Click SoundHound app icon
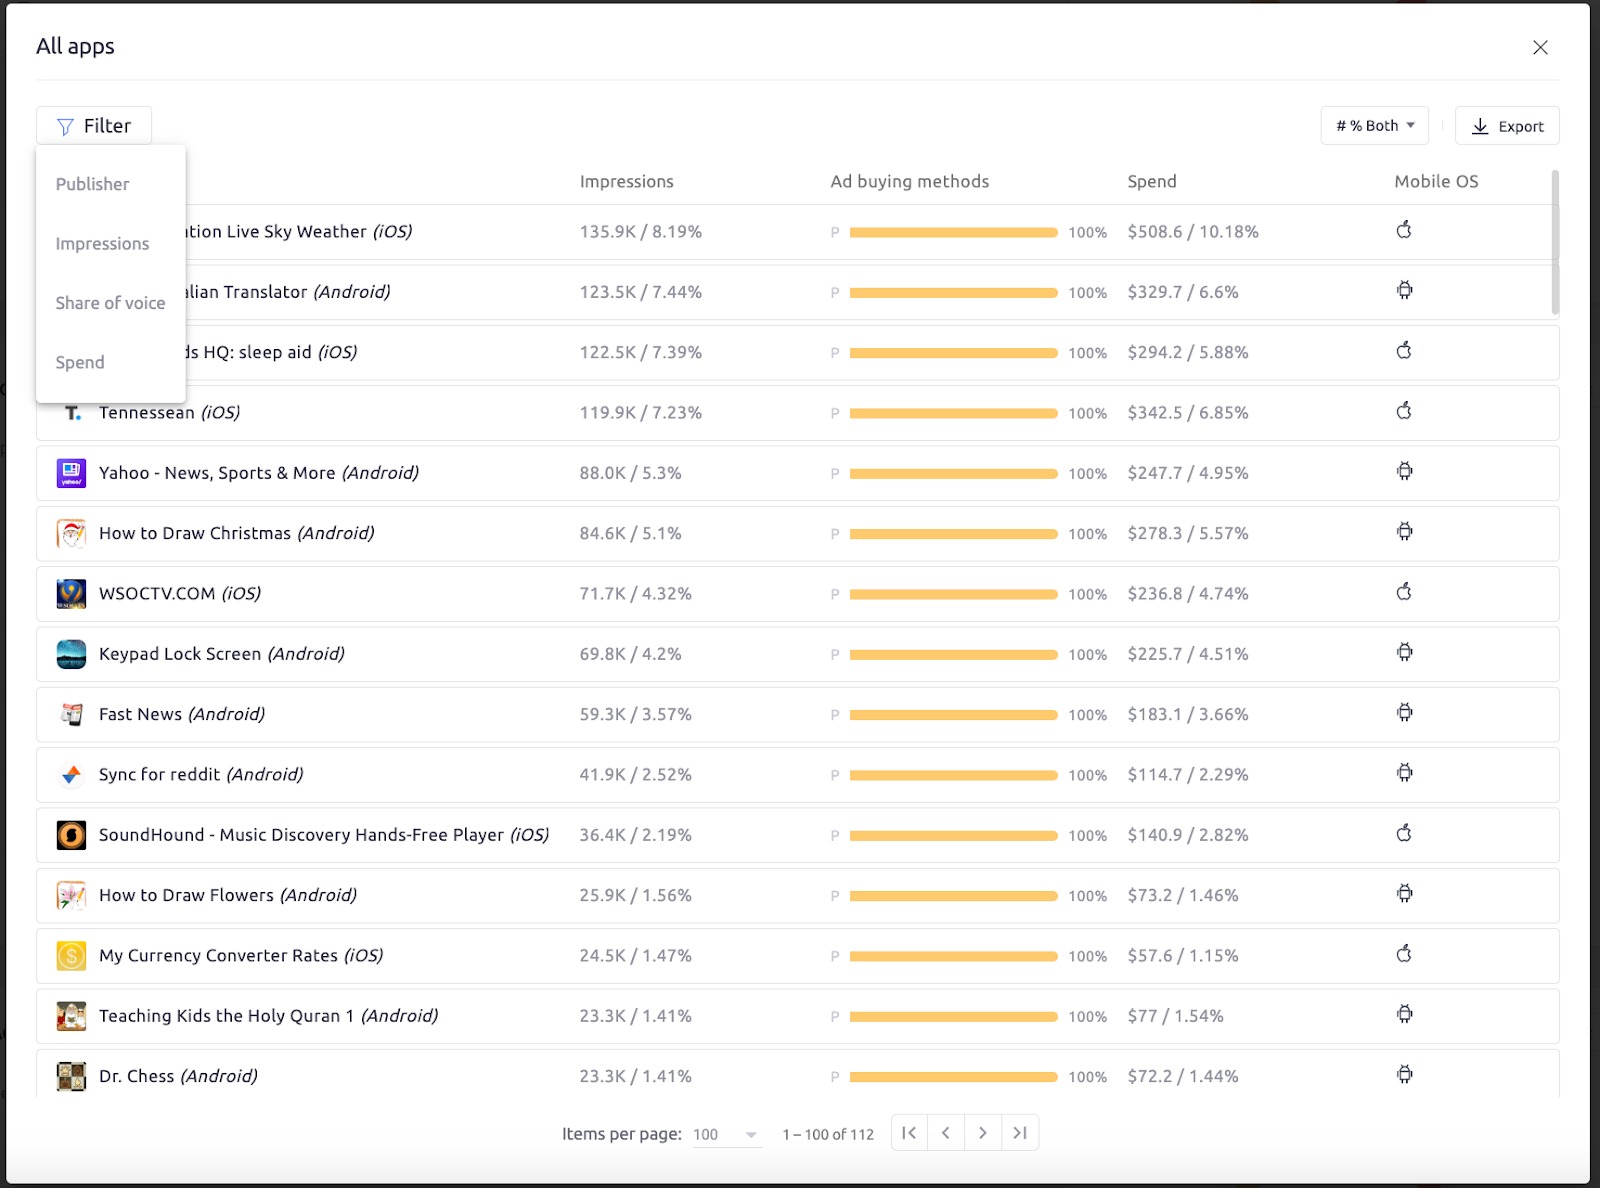 [71, 835]
